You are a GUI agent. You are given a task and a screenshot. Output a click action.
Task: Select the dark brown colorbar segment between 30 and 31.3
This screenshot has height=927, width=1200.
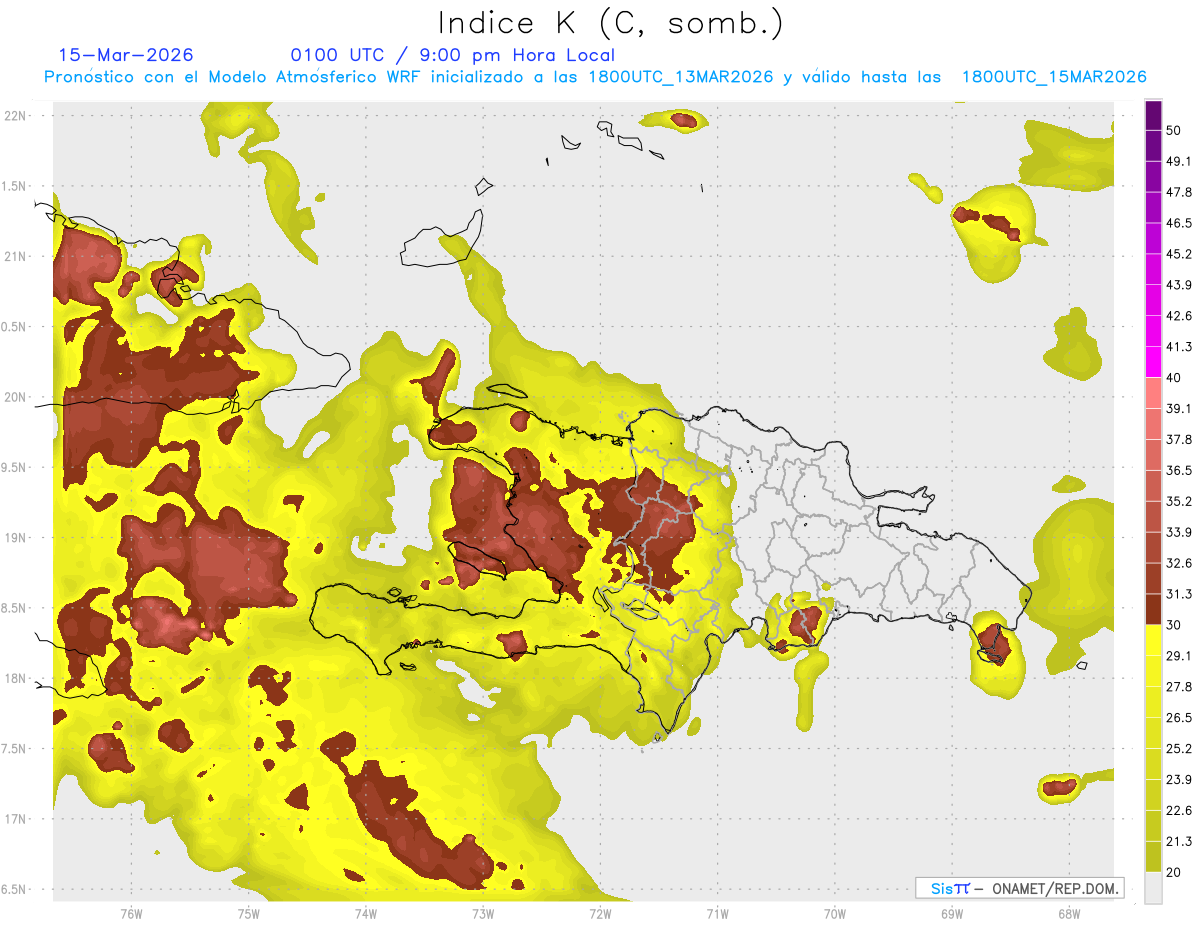1153,609
